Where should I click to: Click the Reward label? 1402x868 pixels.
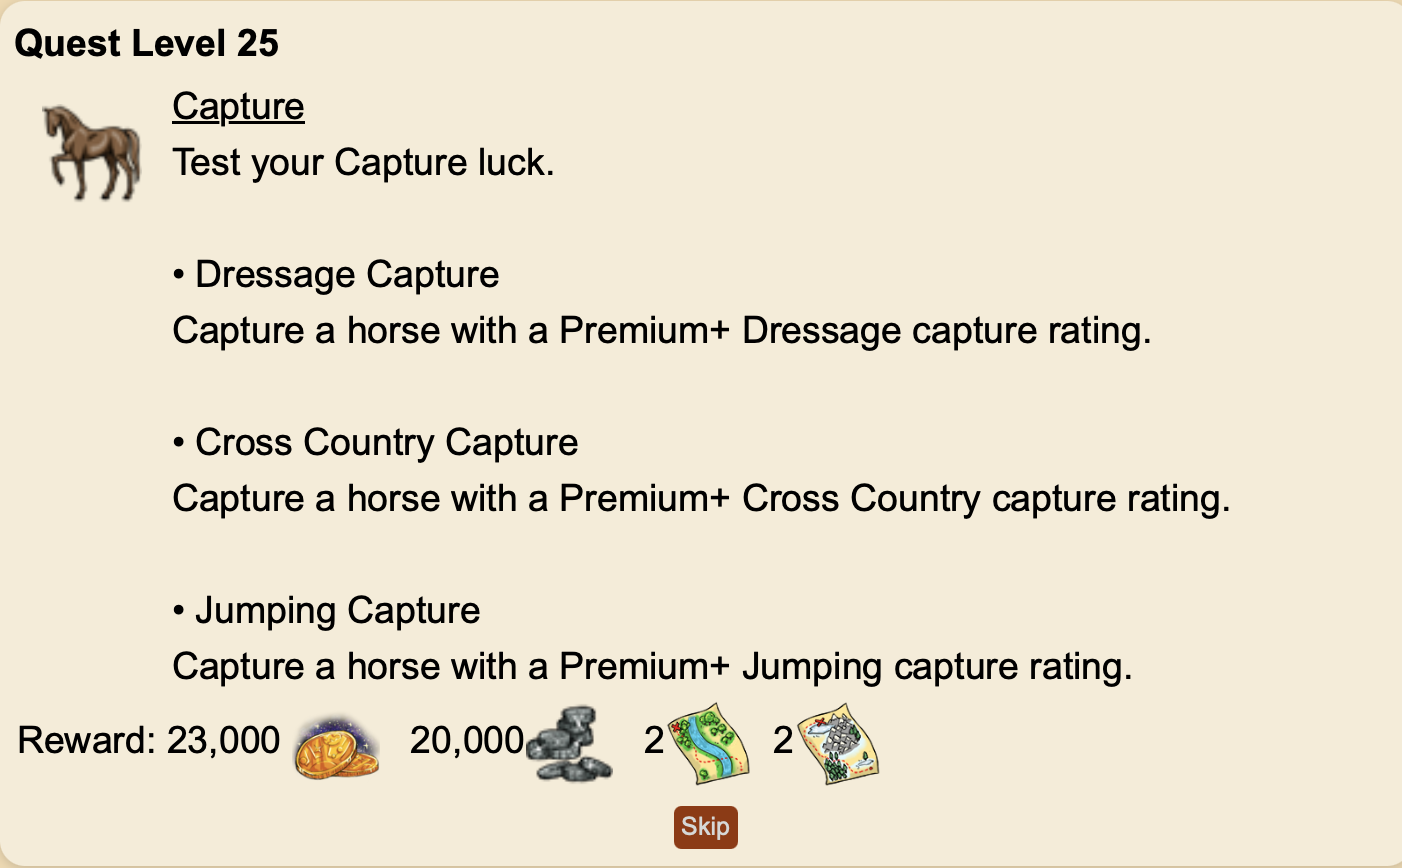86,741
